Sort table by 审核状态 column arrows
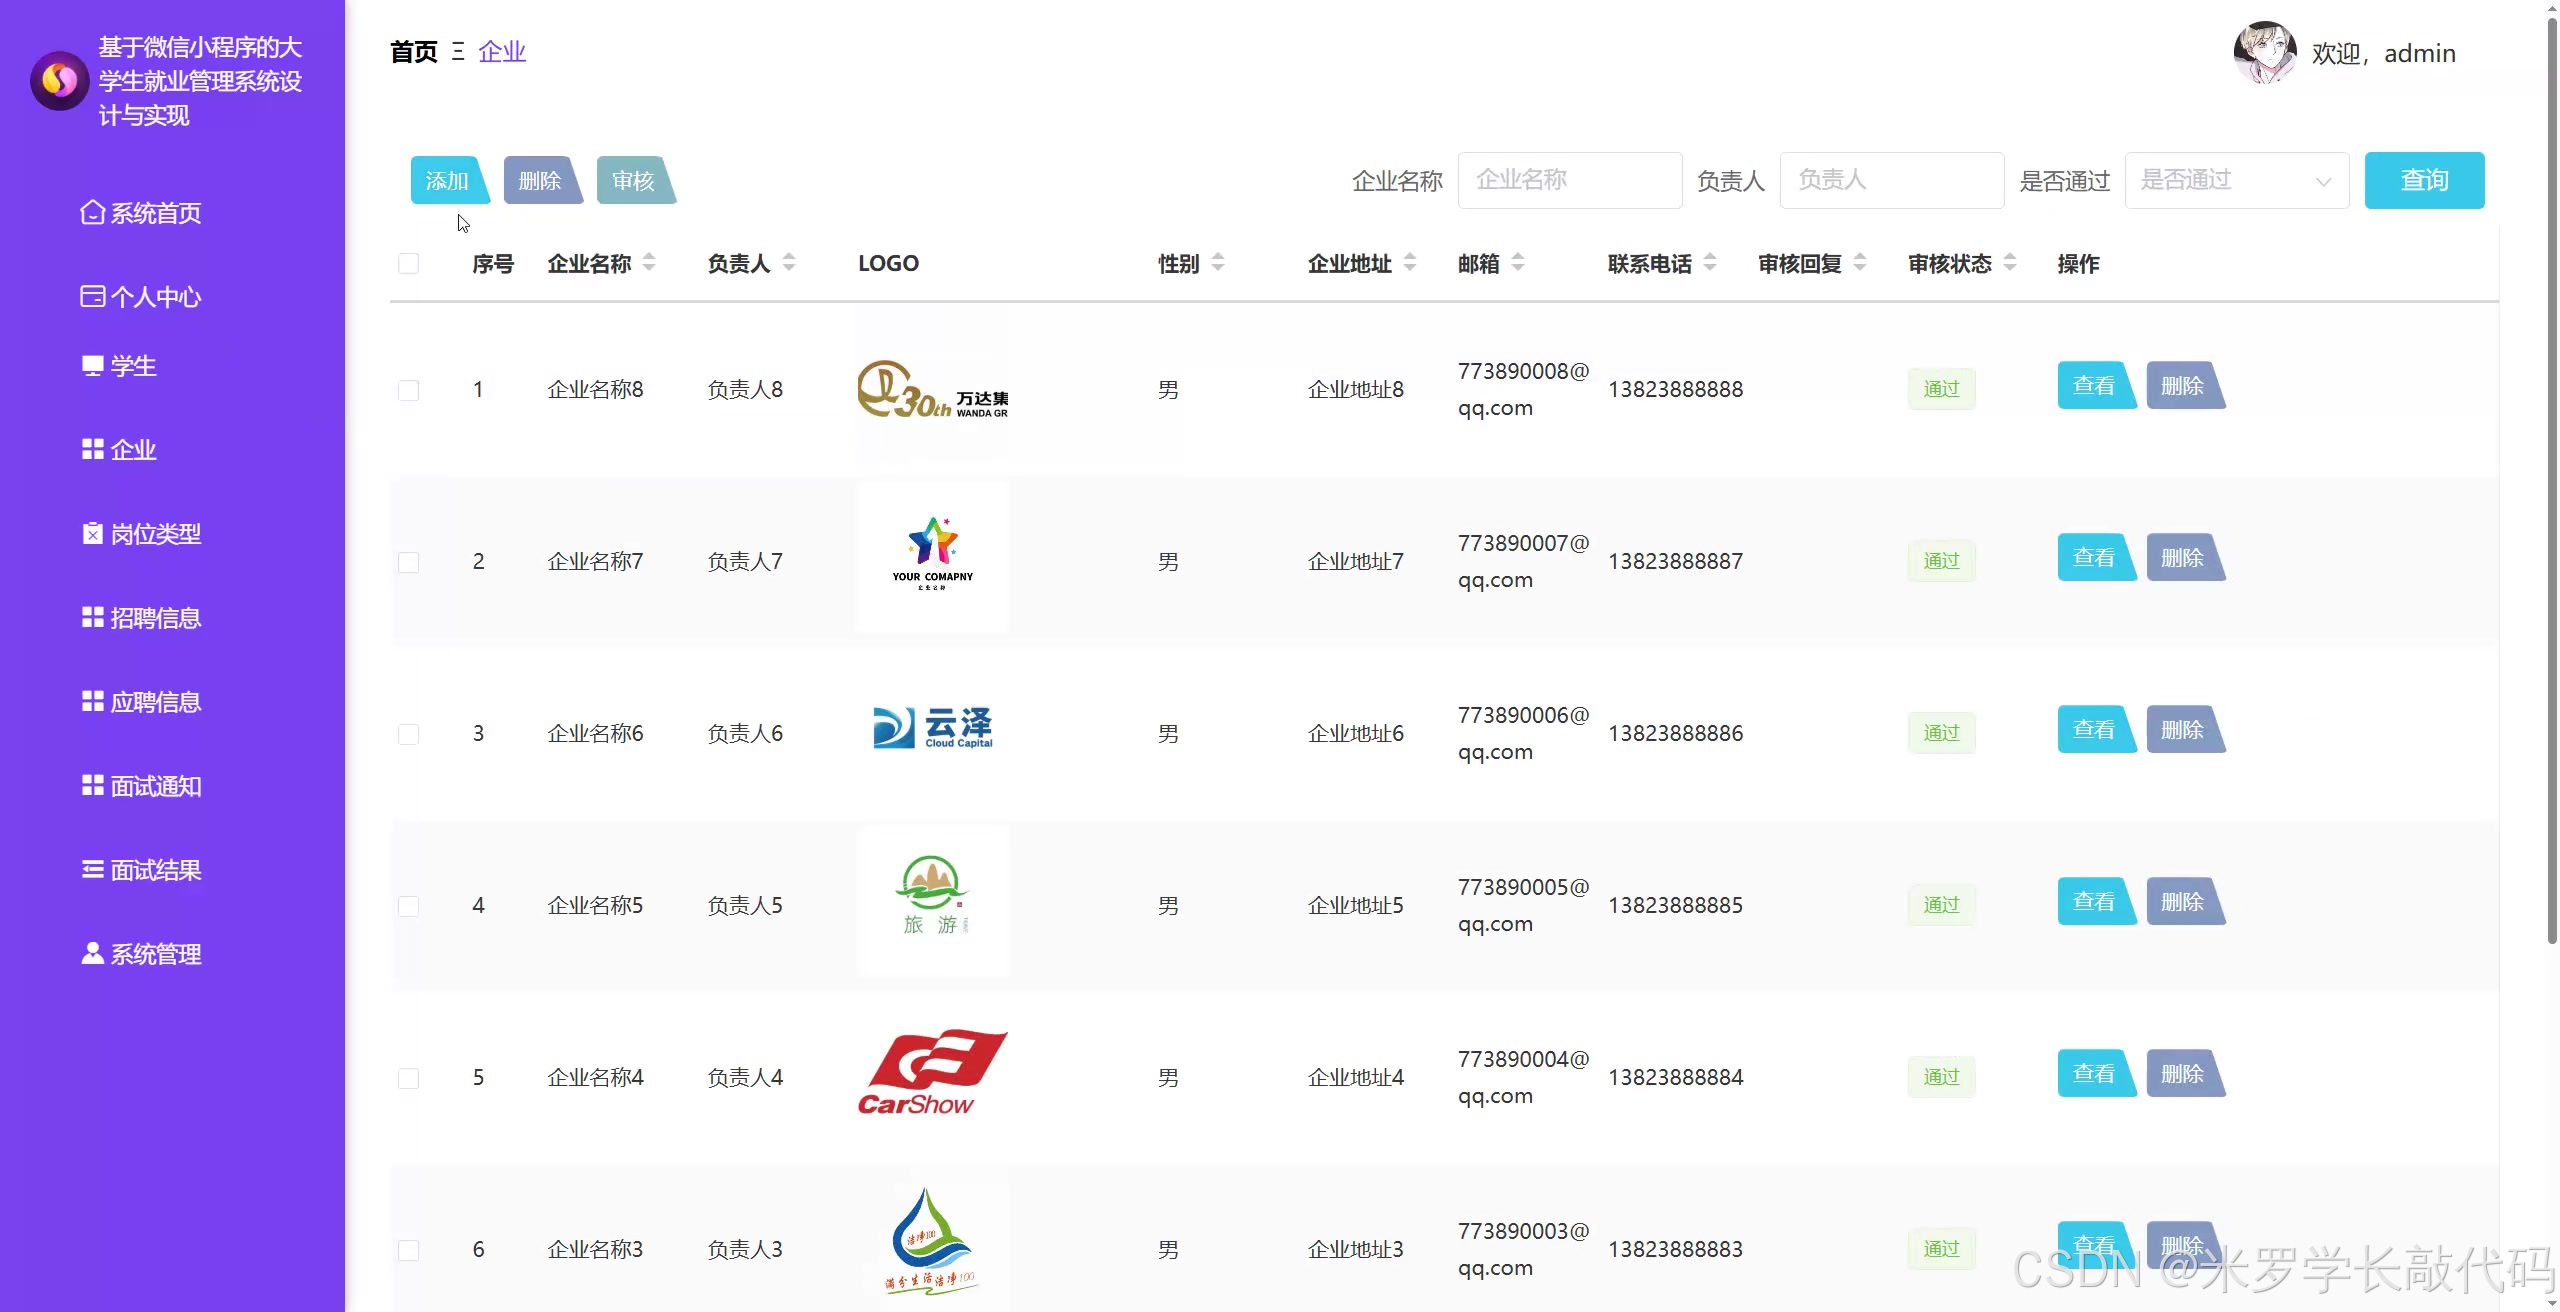Viewport: 2560px width, 1312px height. coord(2010,263)
